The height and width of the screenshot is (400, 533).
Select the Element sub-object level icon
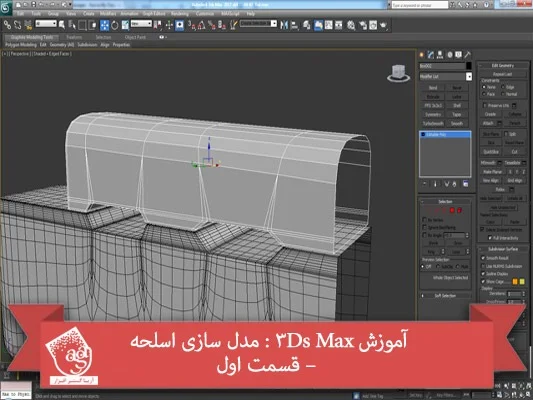tap(460, 210)
